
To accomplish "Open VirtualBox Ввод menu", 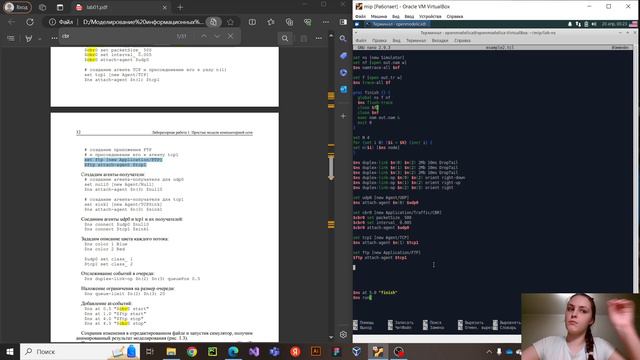I will click(x=409, y=16).
